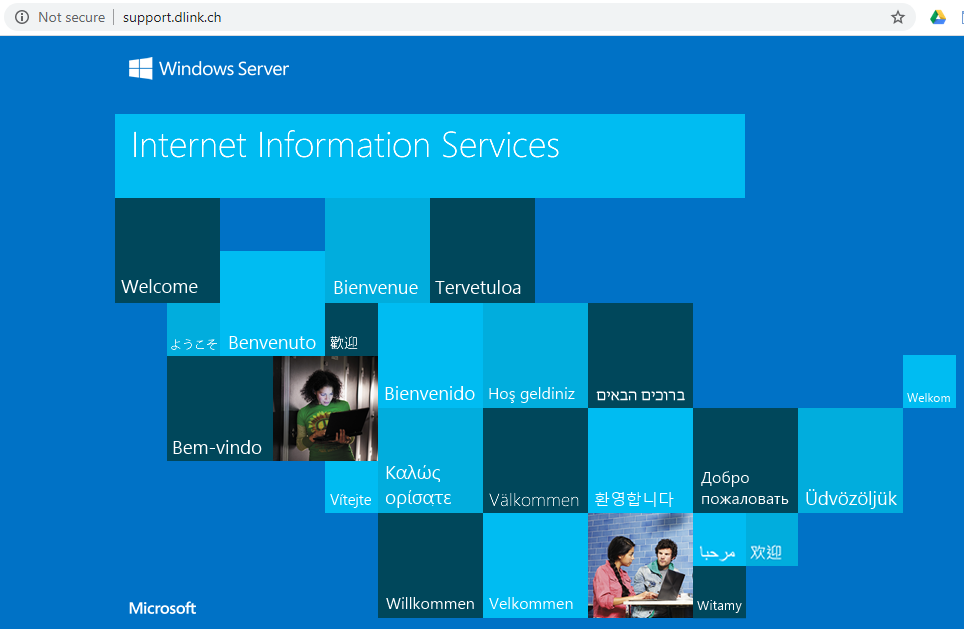
Task: Click the Microsoft logo at bottom
Action: [162, 608]
